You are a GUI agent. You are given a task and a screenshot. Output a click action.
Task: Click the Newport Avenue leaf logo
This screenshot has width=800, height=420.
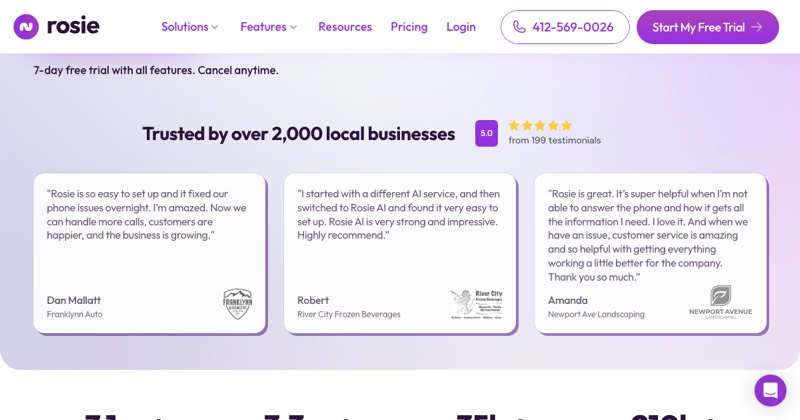720,302
